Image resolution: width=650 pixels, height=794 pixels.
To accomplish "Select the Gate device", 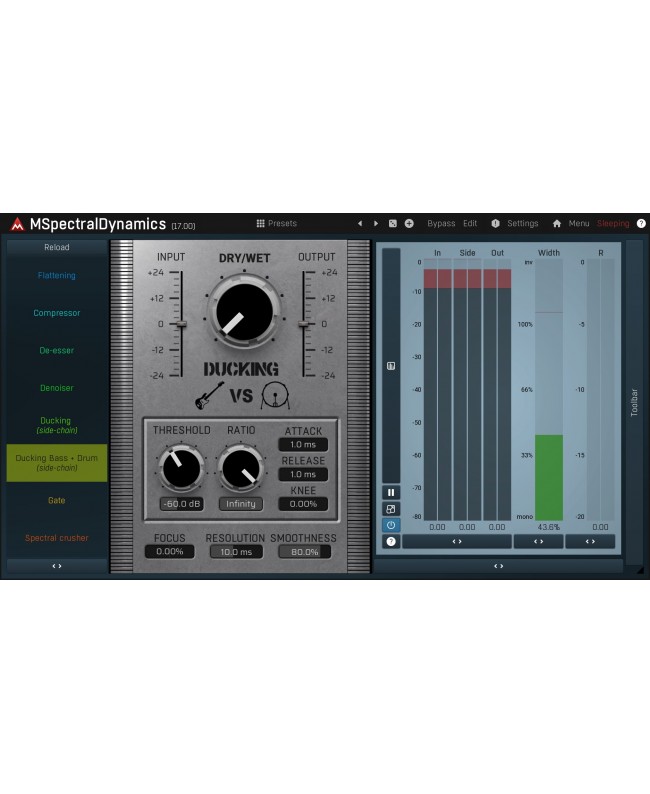I will click(57, 500).
